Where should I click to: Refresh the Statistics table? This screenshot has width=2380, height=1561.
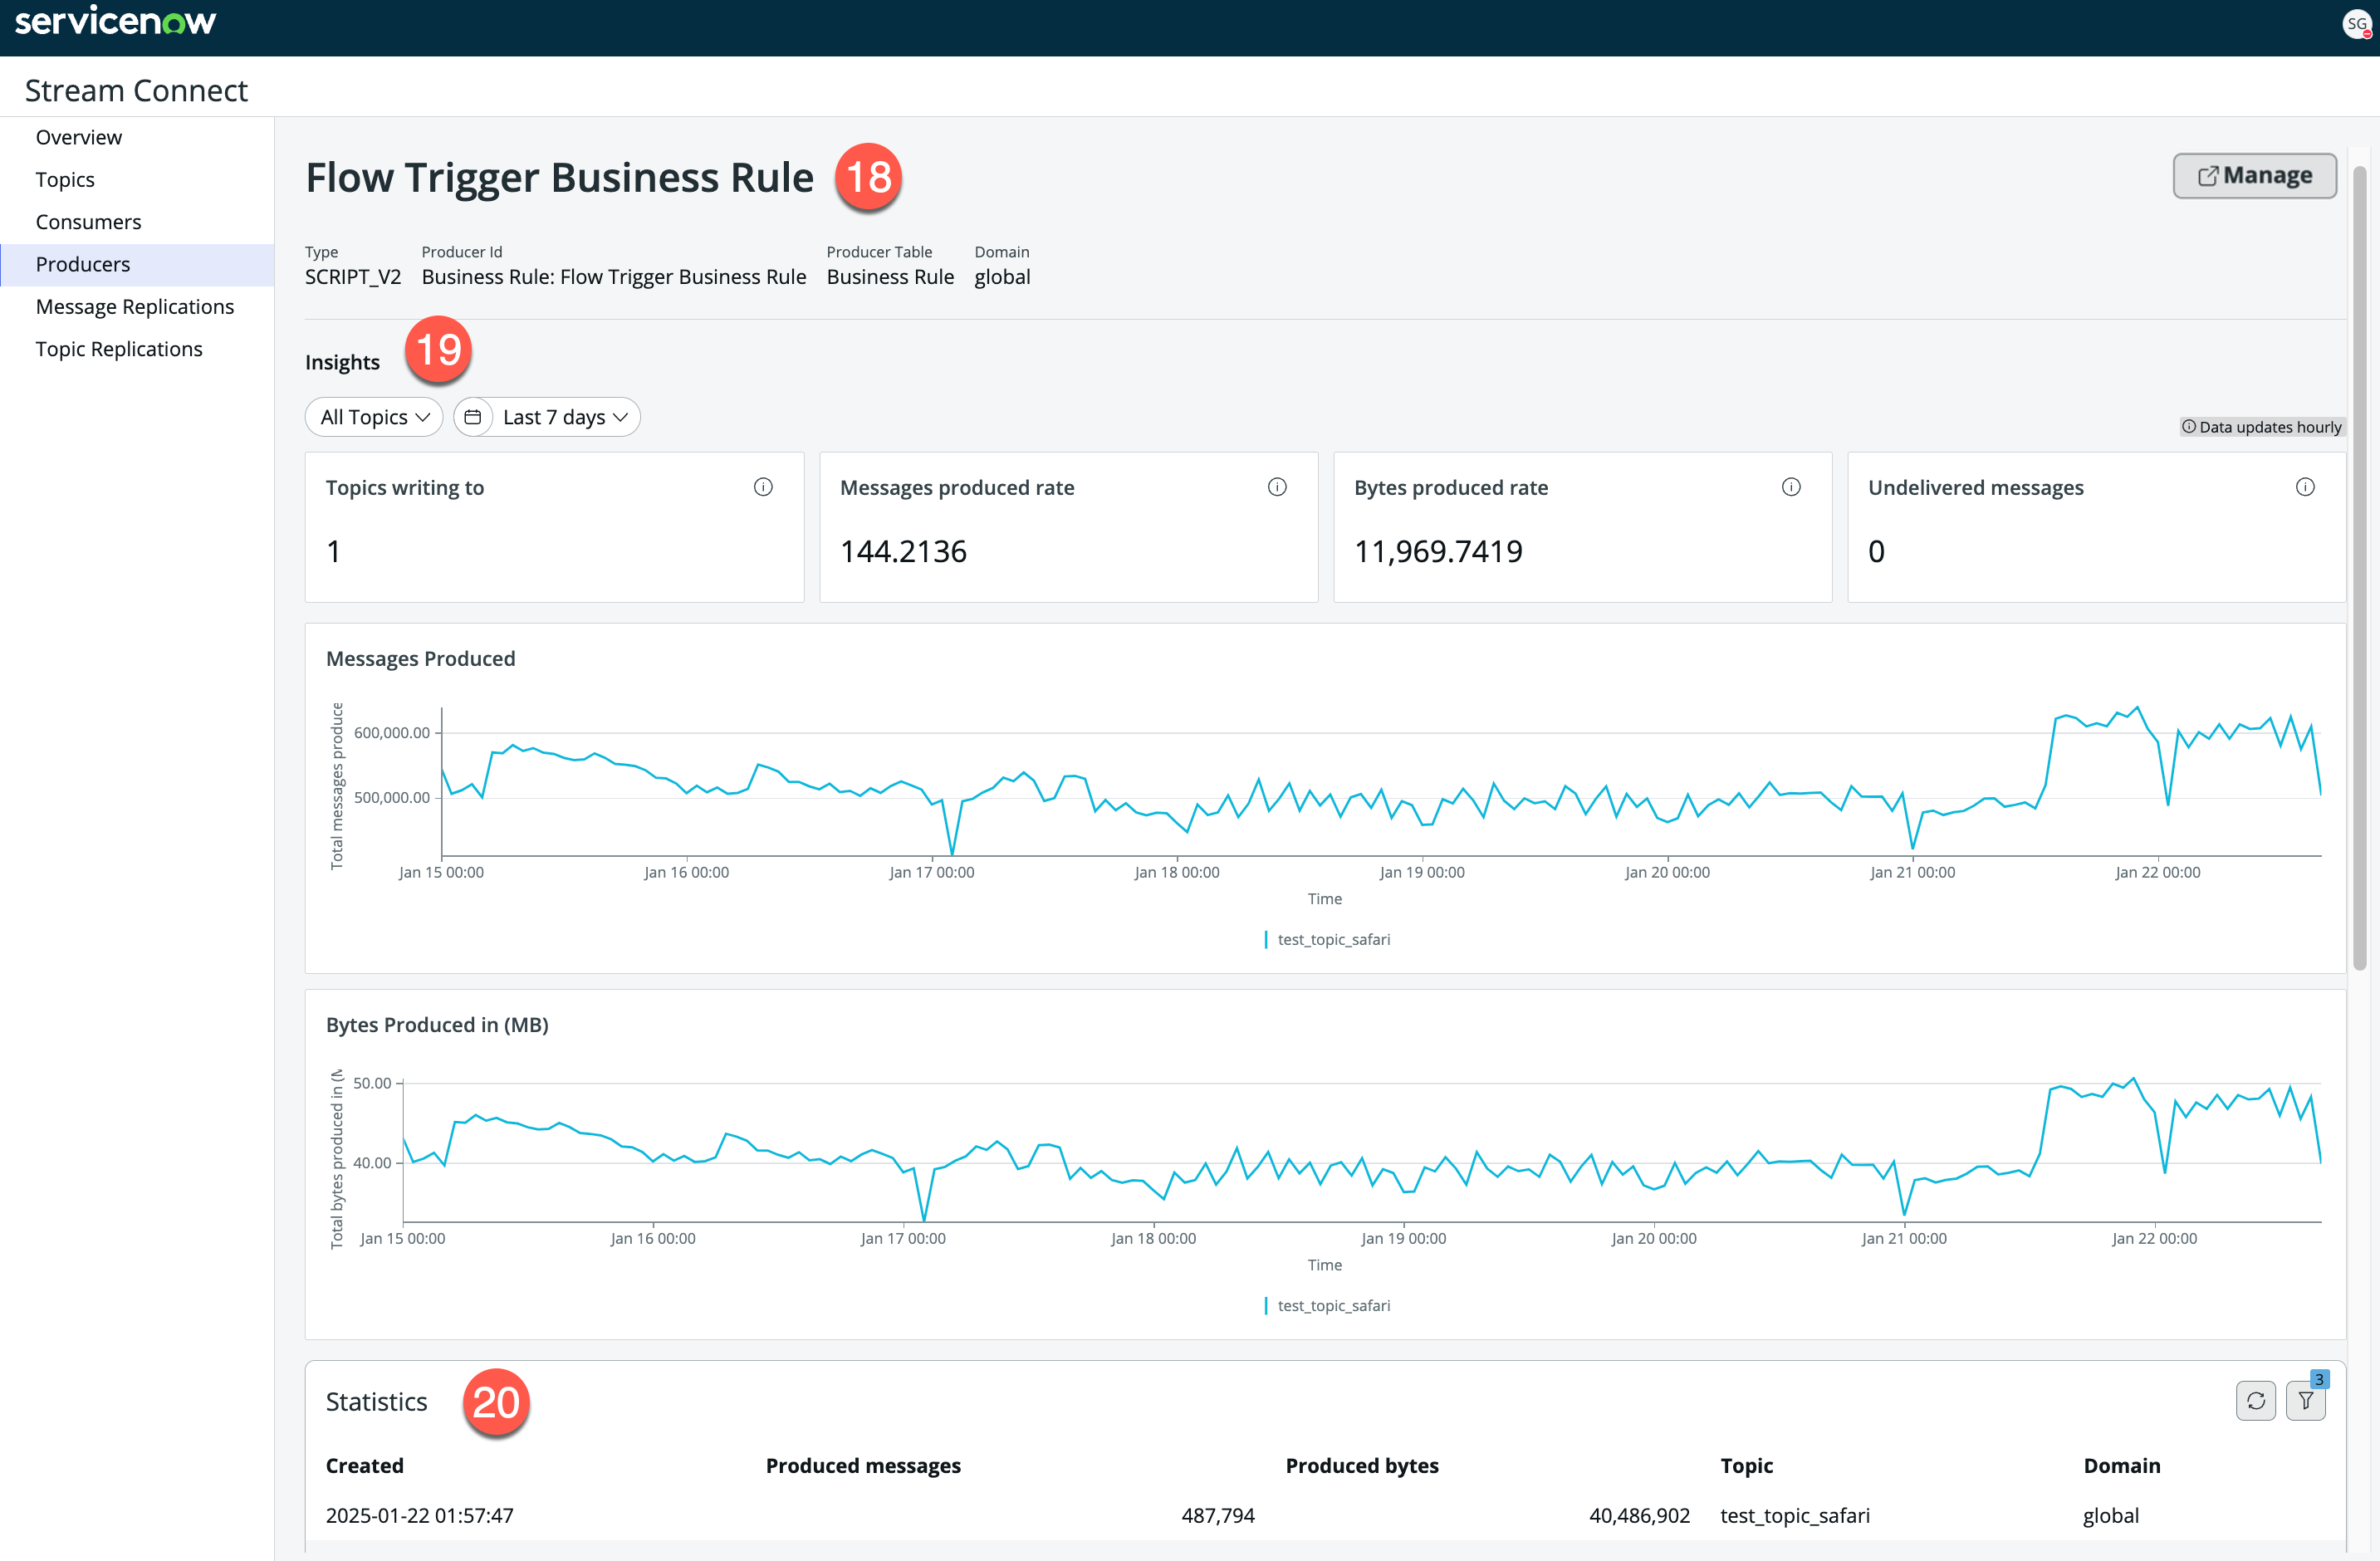(x=2256, y=1401)
